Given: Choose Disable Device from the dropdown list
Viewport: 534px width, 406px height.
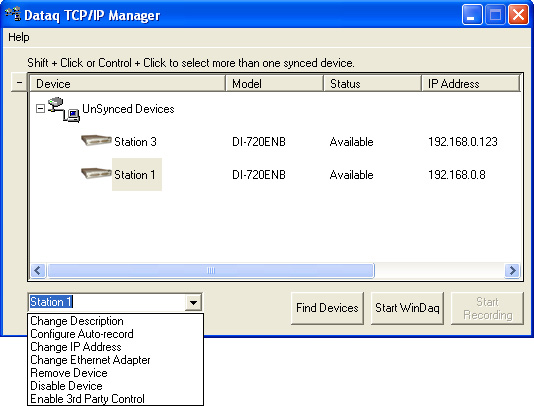Looking at the screenshot, I should click(x=115, y=386).
